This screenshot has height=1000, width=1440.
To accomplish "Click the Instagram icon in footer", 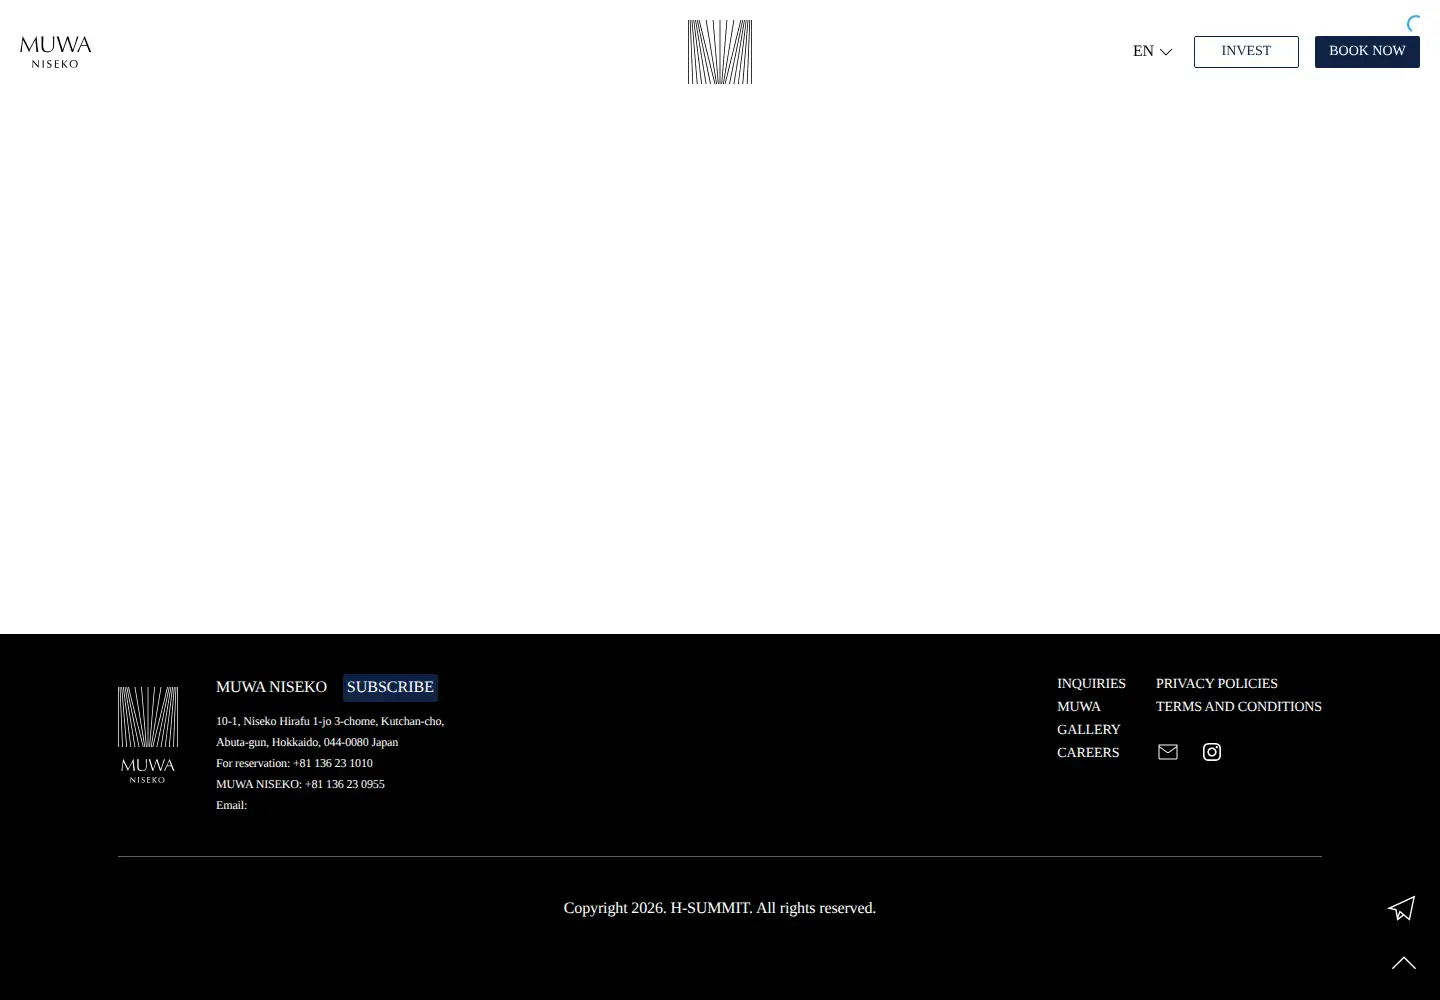I will 1212,752.
